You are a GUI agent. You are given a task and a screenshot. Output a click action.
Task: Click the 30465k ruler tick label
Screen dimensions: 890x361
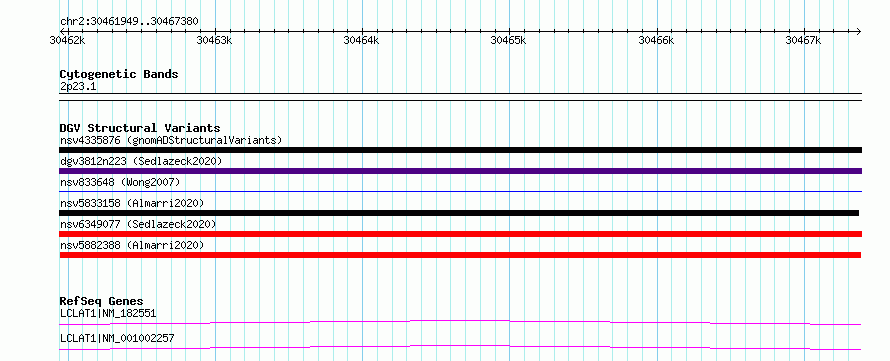point(509,40)
